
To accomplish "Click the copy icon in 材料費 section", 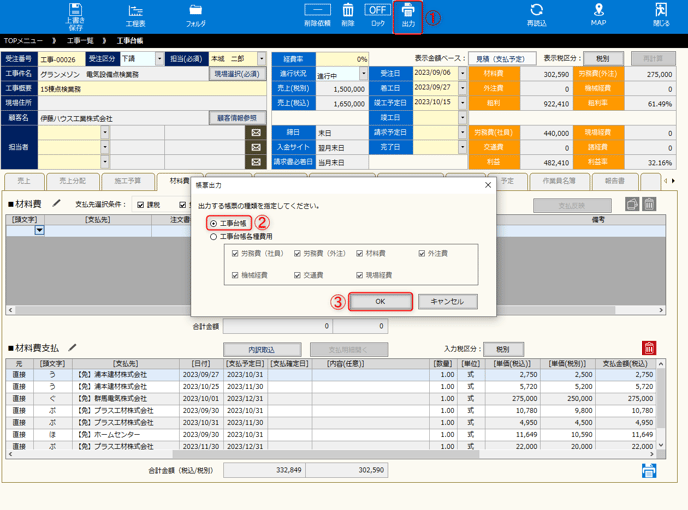I will coord(632,204).
